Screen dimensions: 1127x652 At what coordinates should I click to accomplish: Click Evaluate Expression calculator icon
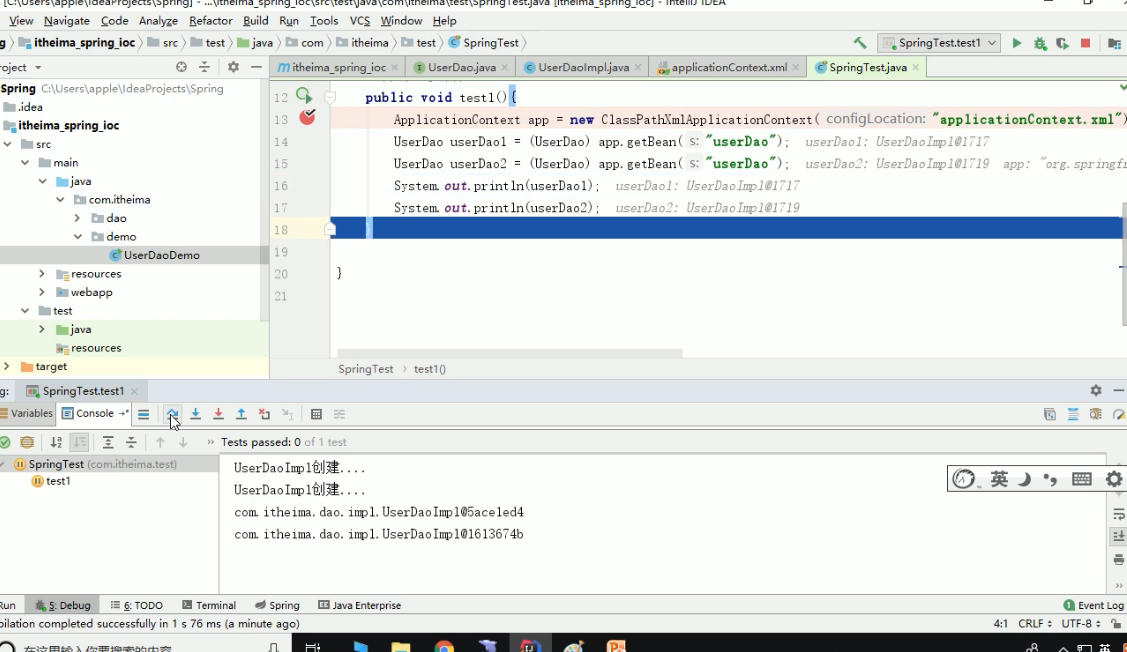tap(316, 414)
